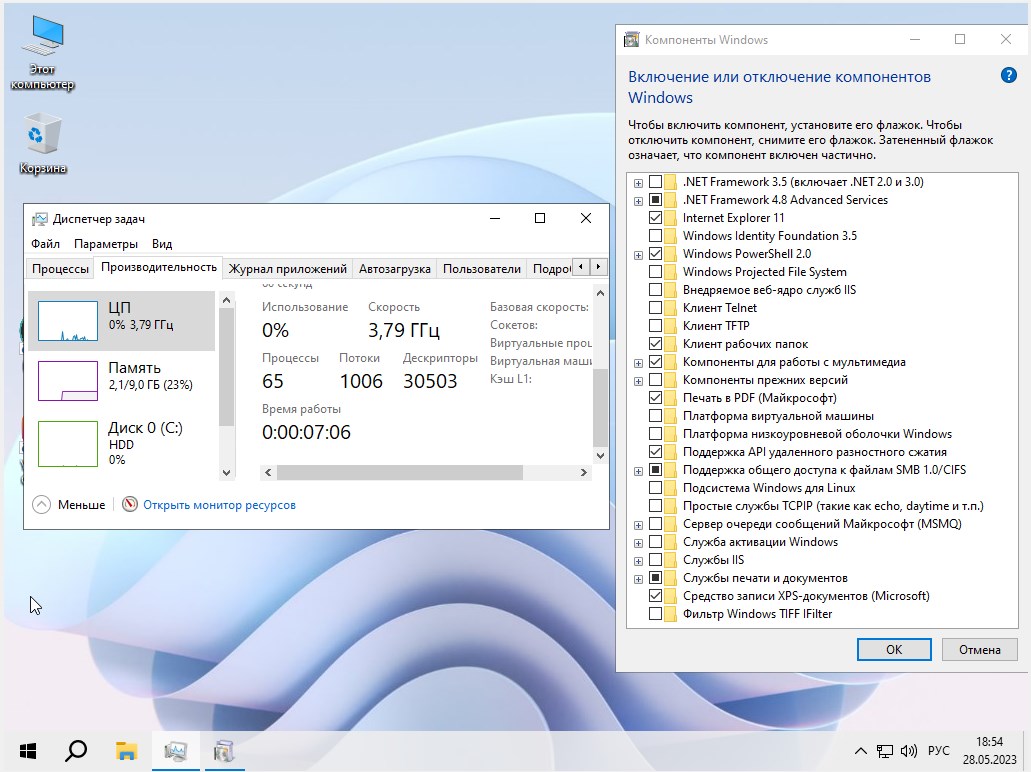Open Windows Search from the taskbar

tap(76, 750)
